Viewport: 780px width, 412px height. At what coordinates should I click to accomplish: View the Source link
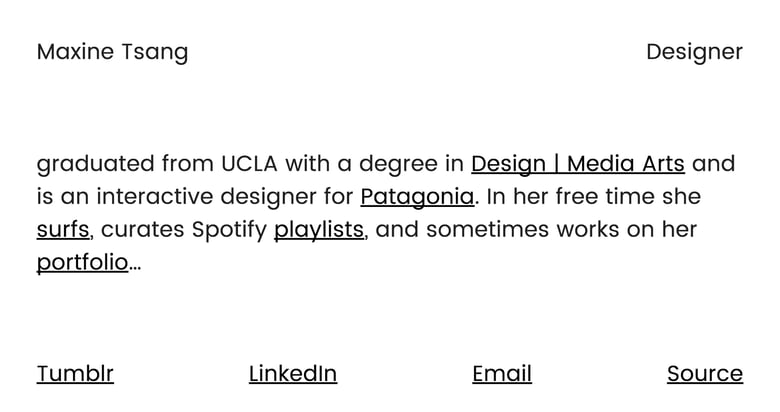pos(704,374)
